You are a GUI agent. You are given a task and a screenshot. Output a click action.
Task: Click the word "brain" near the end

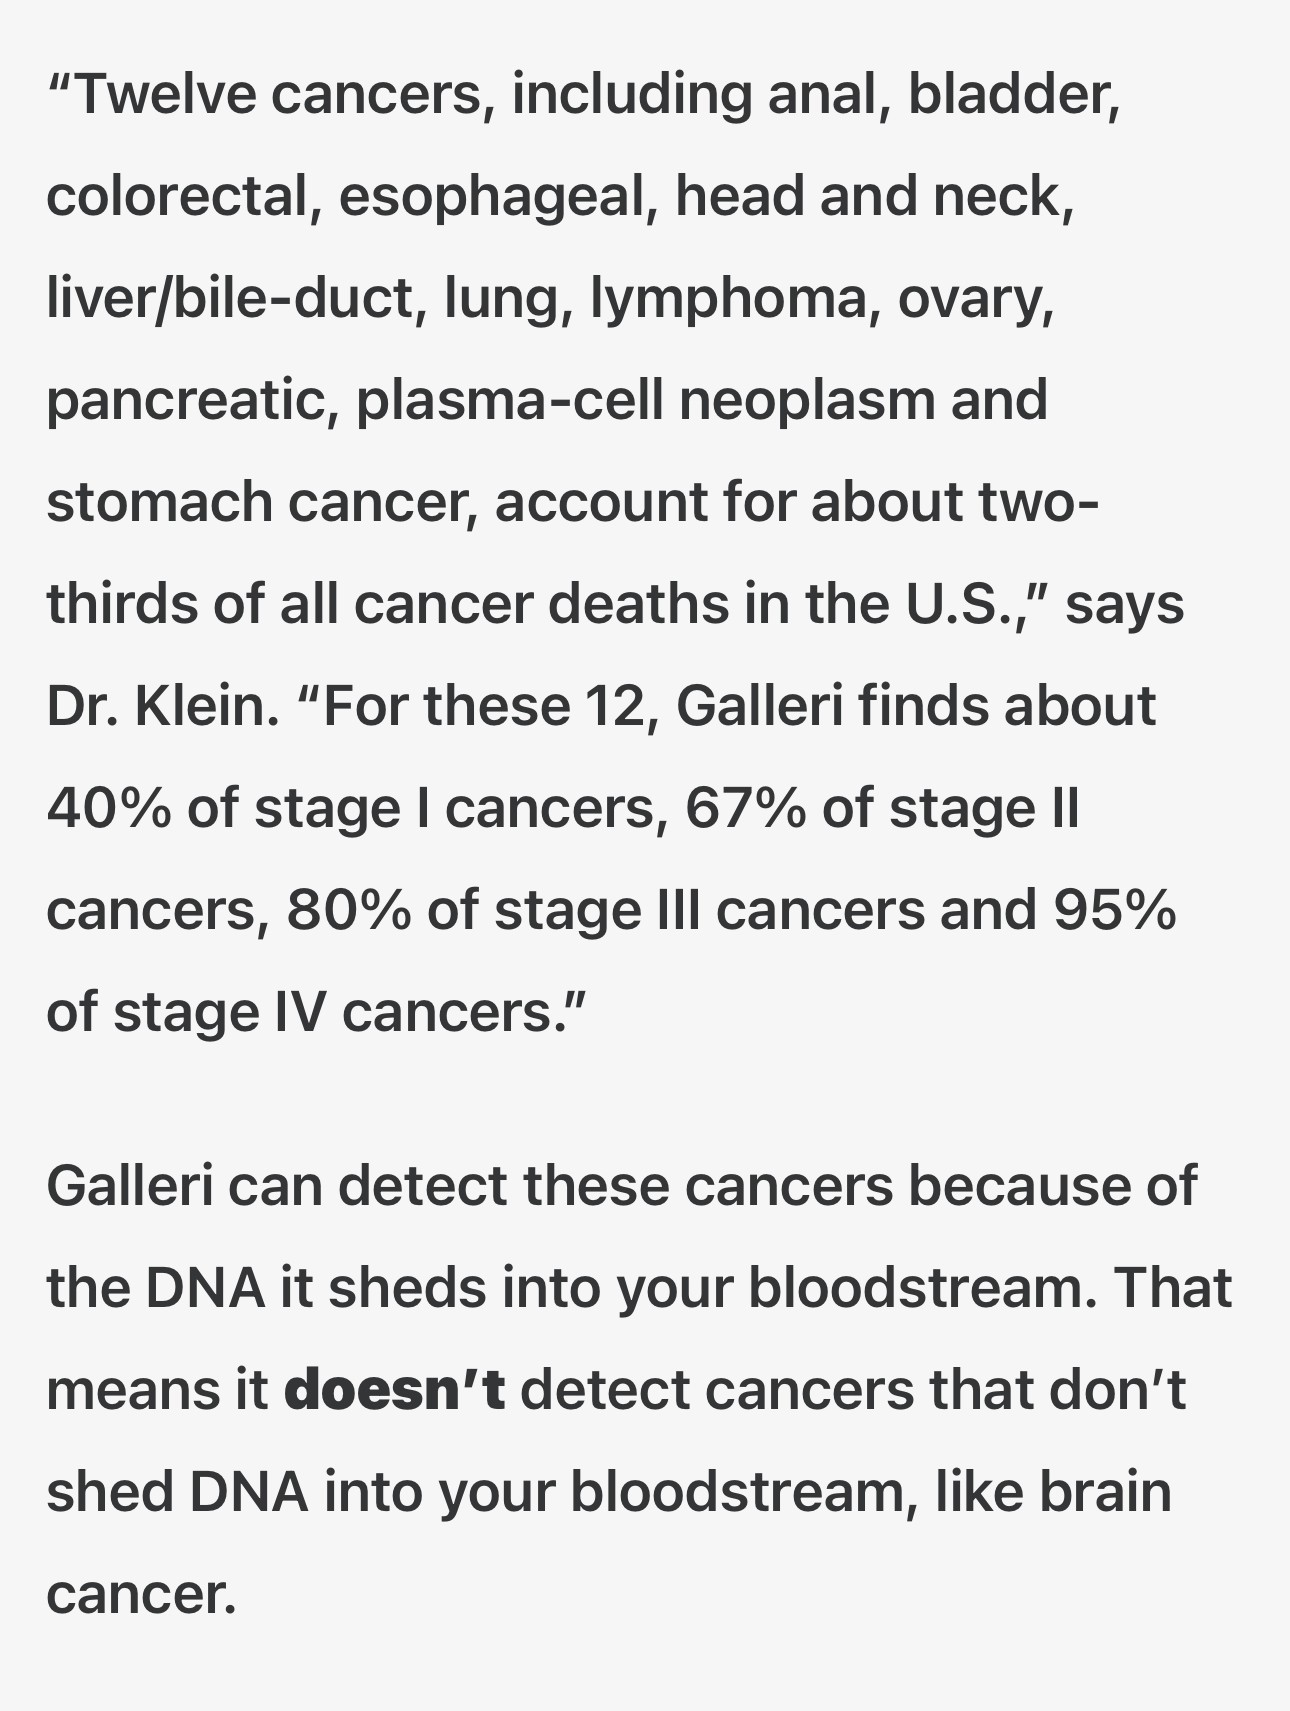[1105, 1492]
